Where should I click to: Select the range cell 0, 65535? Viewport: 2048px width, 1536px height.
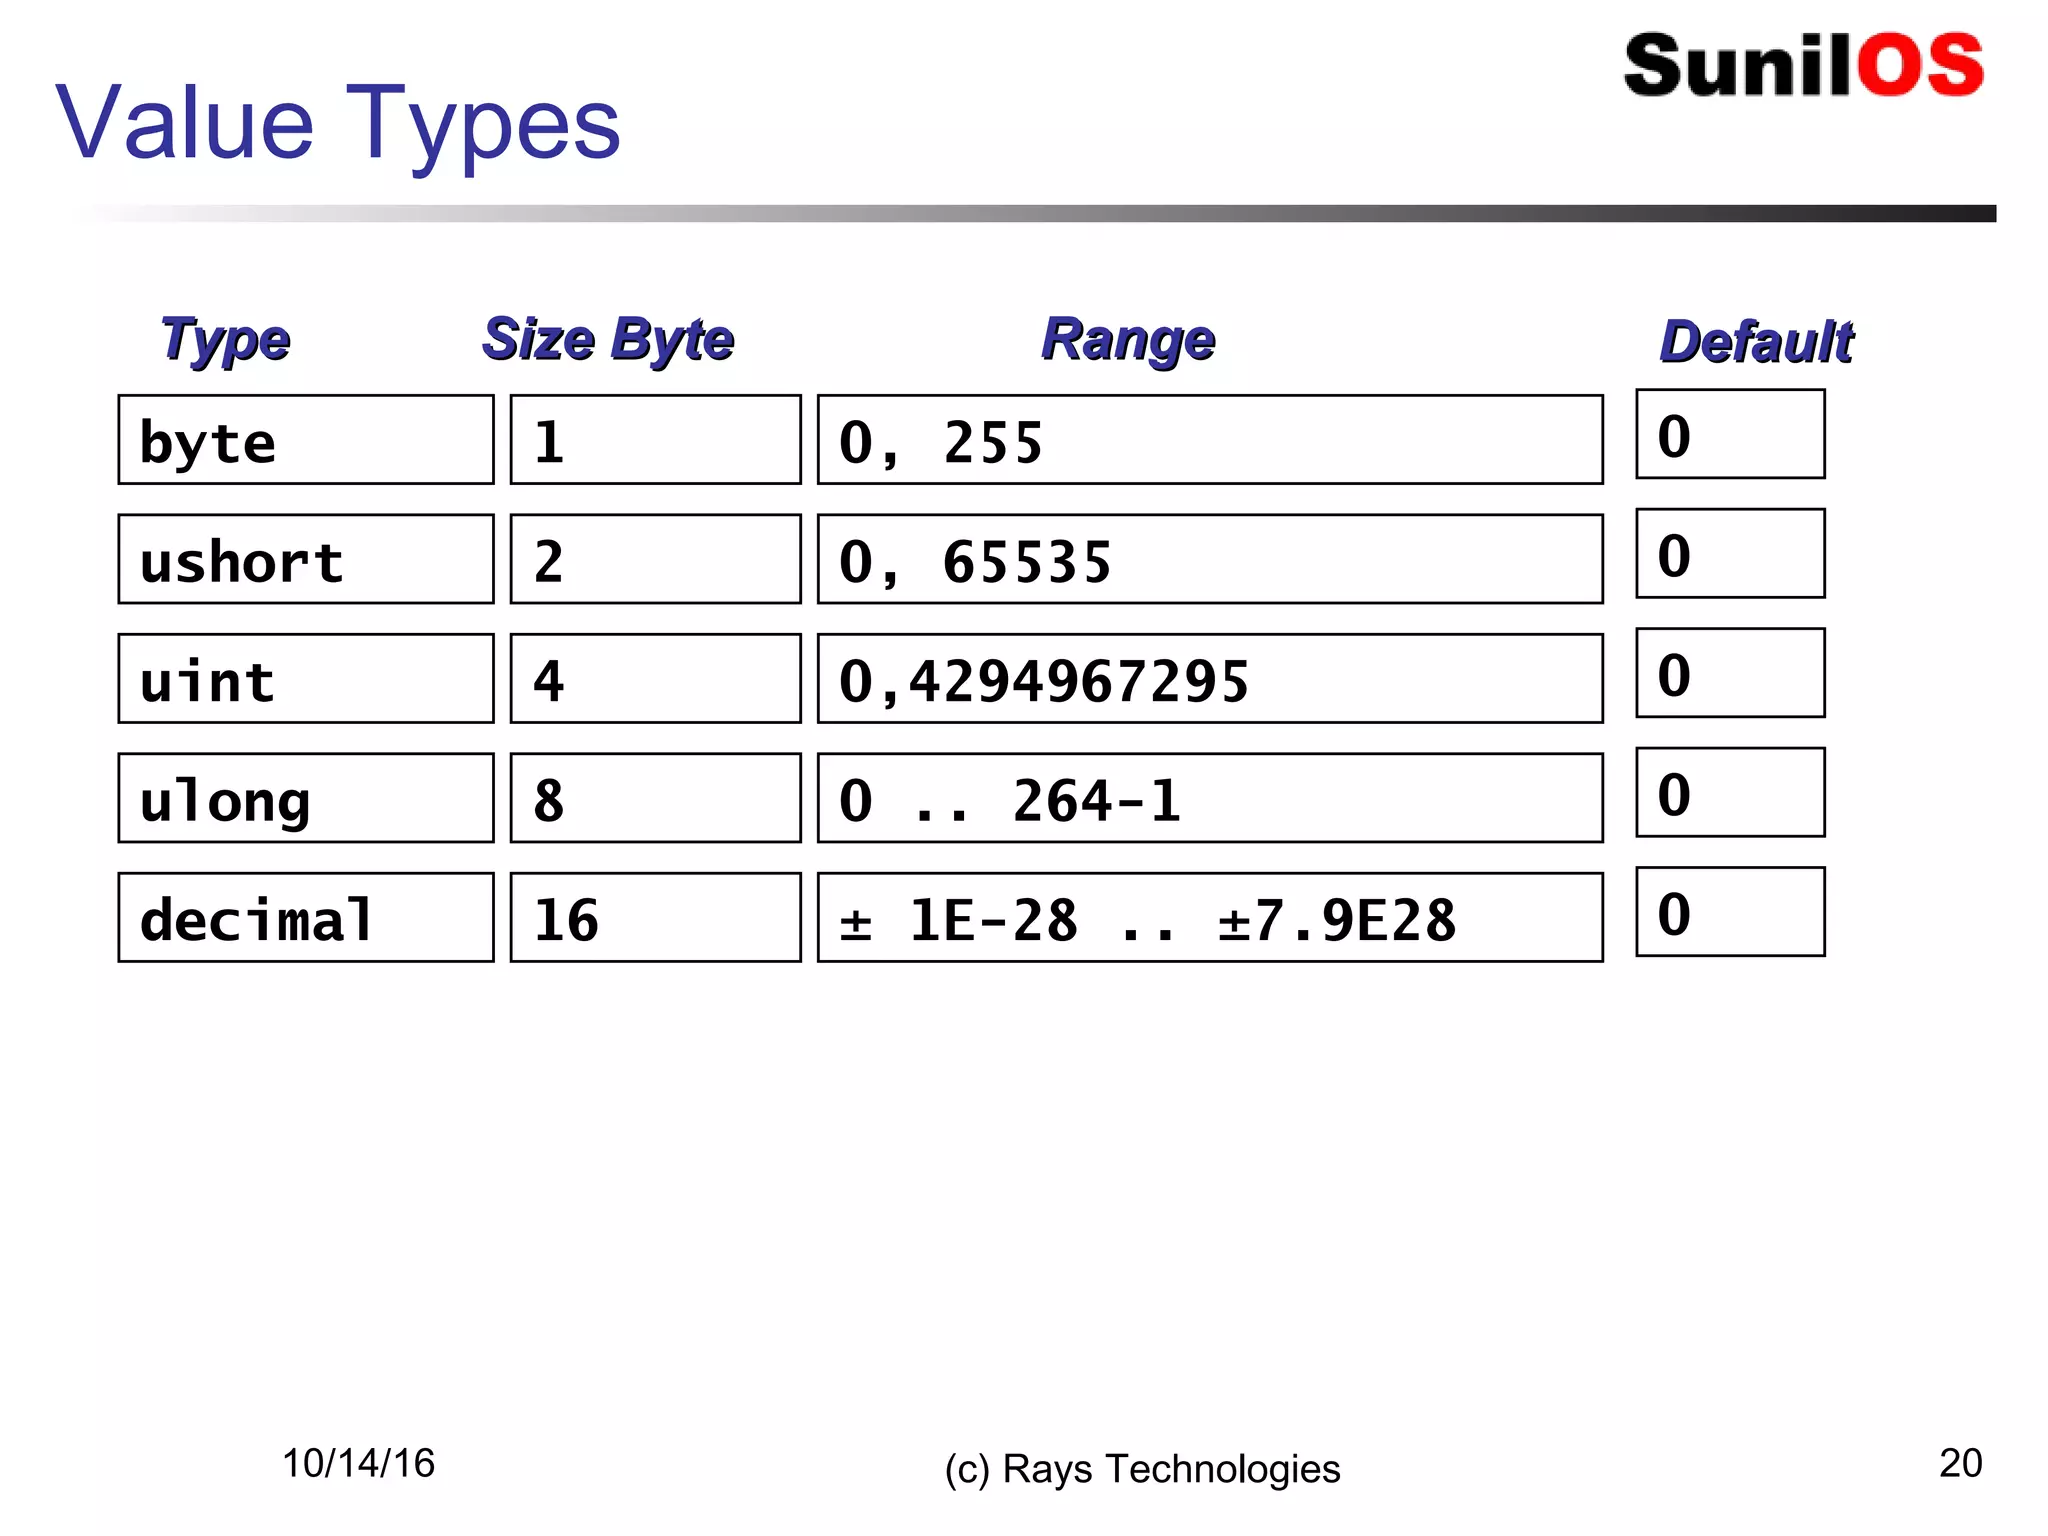pos(1210,559)
